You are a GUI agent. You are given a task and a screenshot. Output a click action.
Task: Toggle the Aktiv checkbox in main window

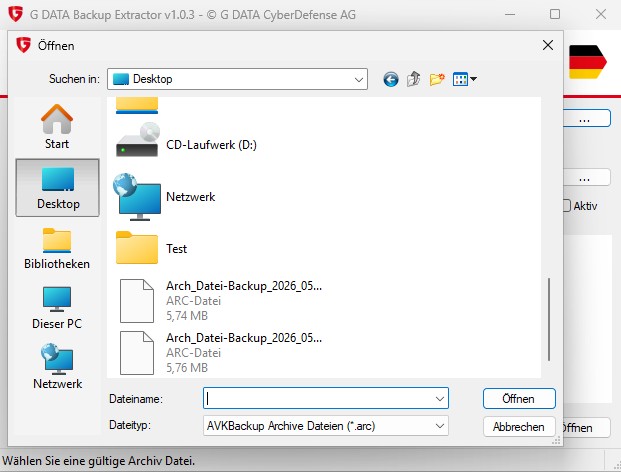[x=567, y=206]
